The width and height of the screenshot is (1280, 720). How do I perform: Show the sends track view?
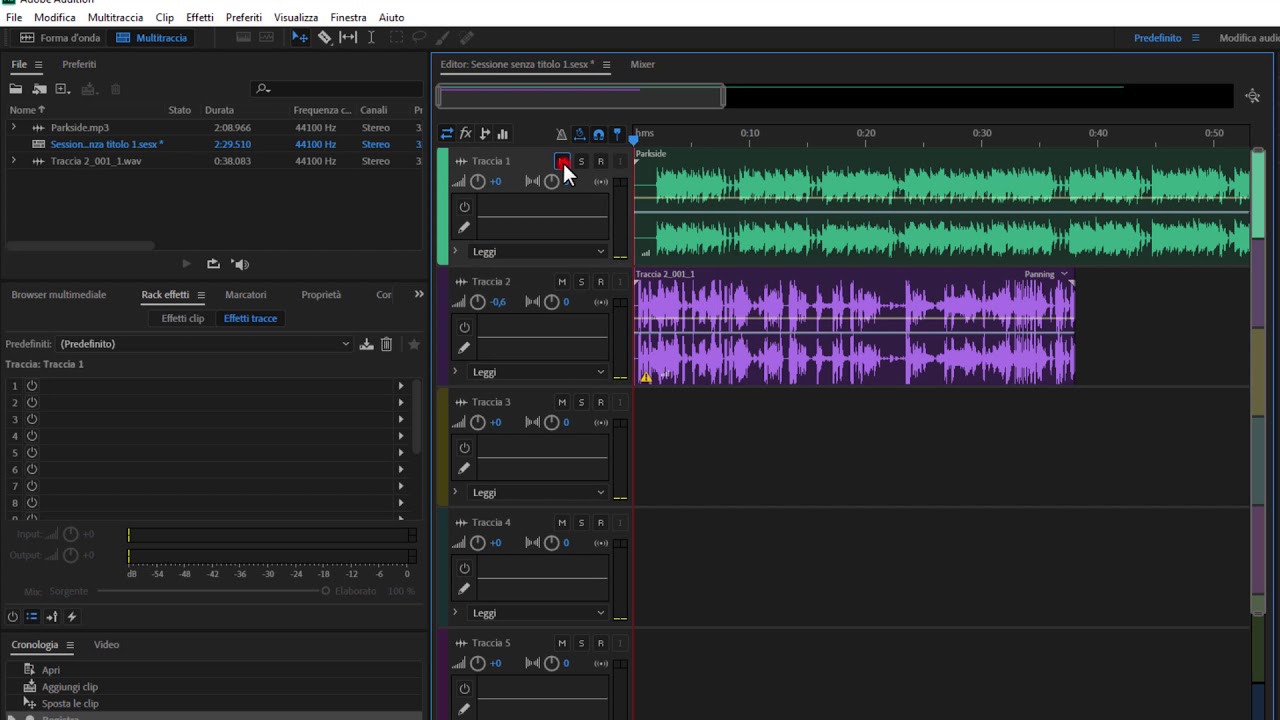click(x=485, y=134)
